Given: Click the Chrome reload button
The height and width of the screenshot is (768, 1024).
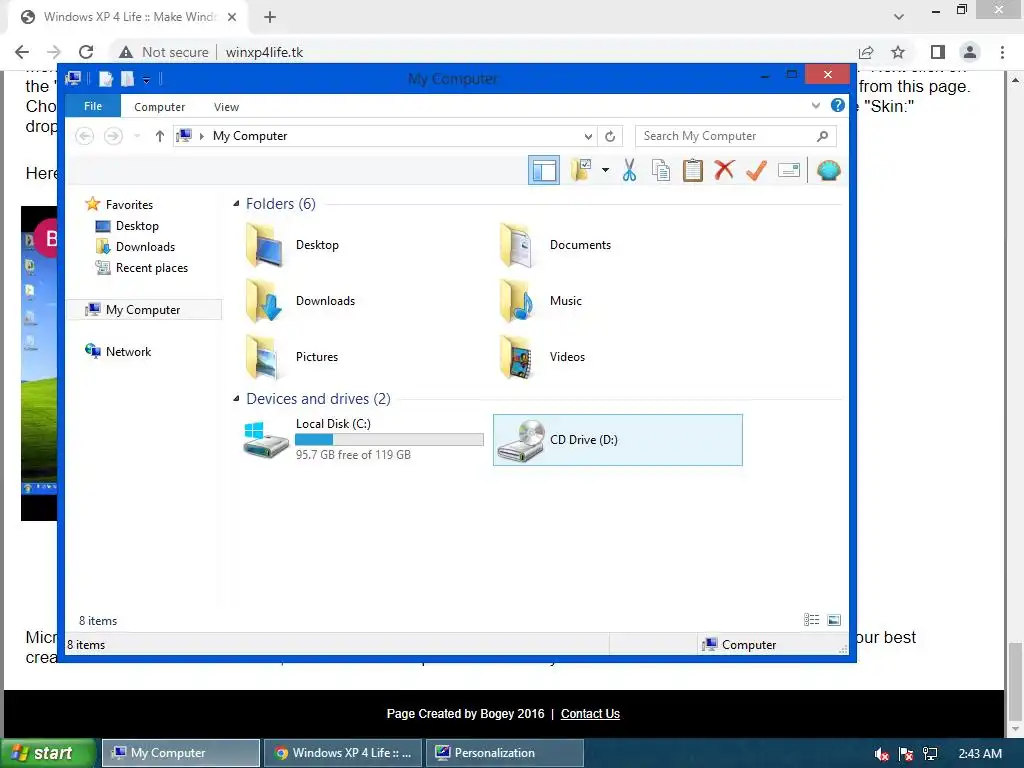Looking at the screenshot, I should click(x=86, y=52).
